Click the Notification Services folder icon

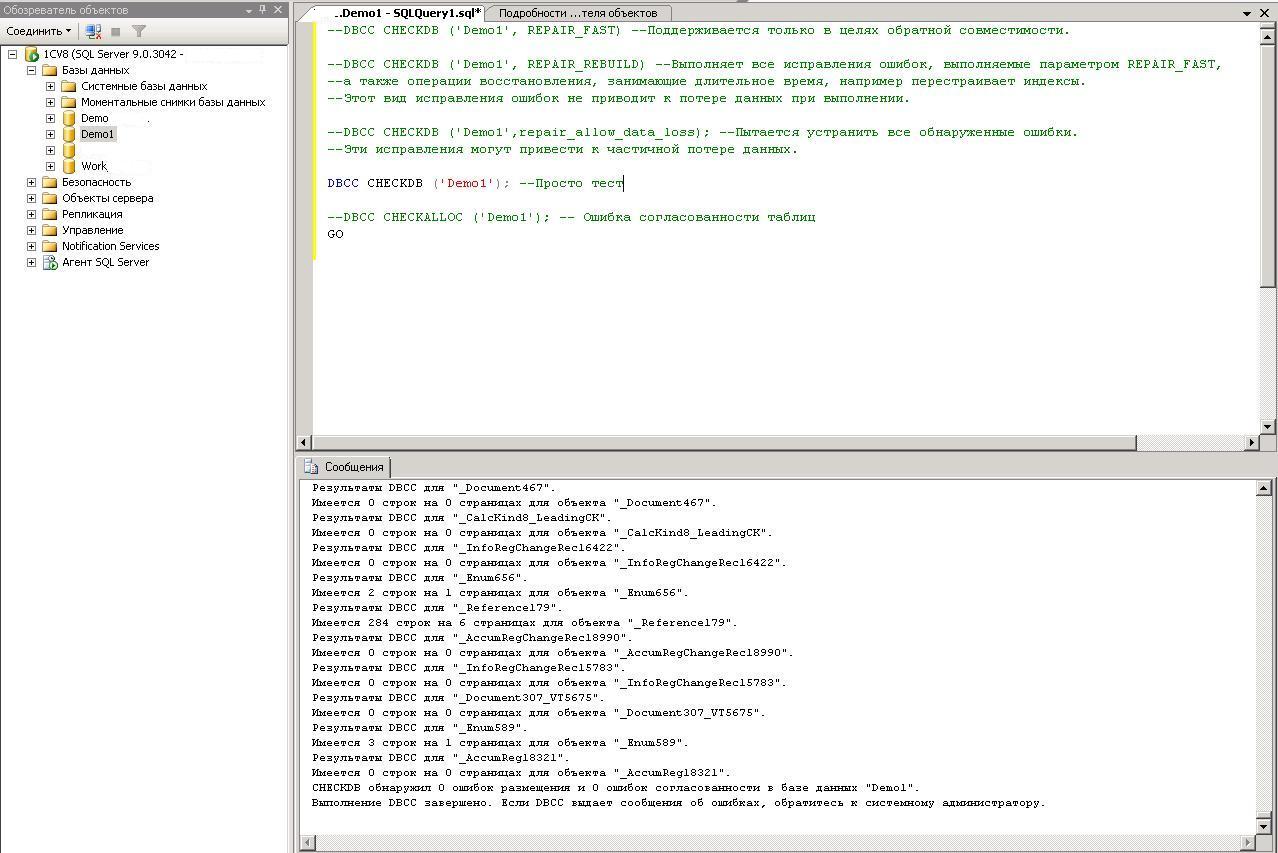pyautogui.click(x=50, y=246)
